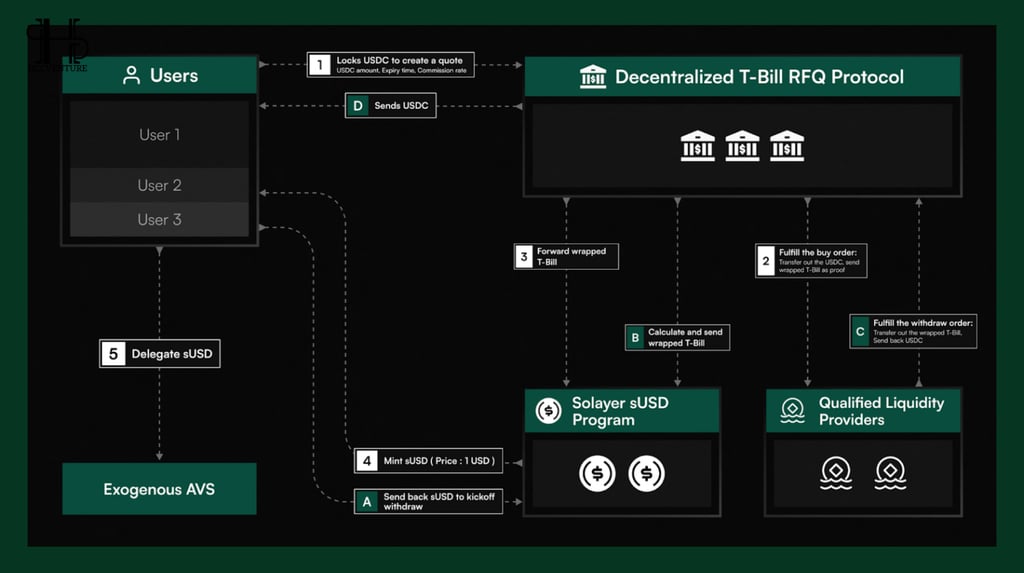Image resolution: width=1024 pixels, height=573 pixels.
Task: Select the rightmost of three bank icons
Action: click(787, 146)
